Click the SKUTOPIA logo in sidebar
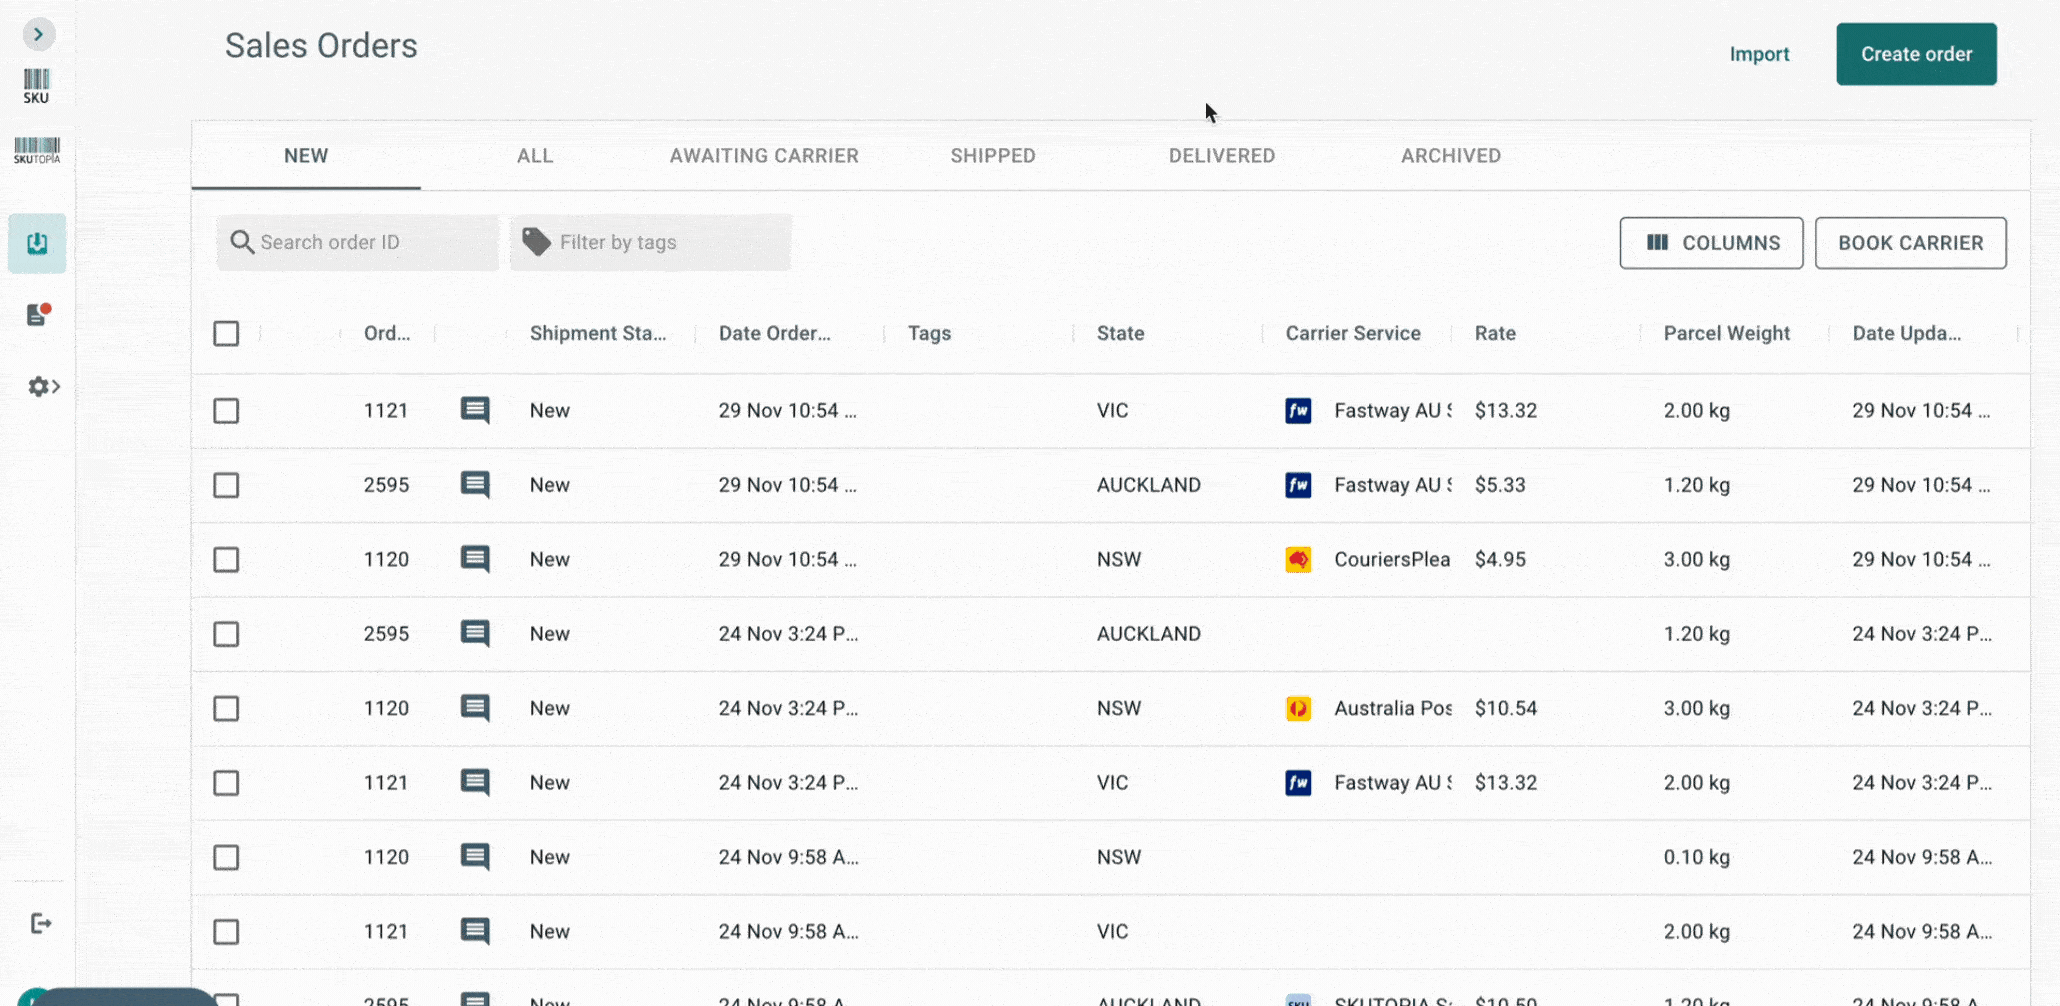The image size is (2060, 1006). [37, 150]
